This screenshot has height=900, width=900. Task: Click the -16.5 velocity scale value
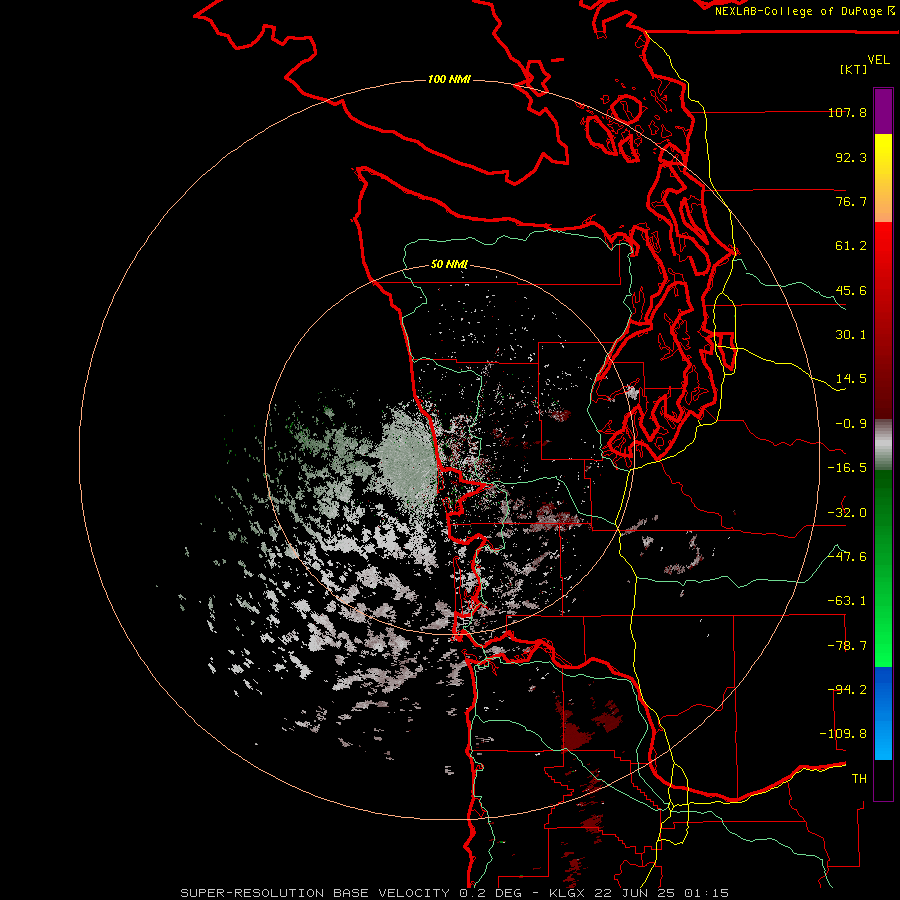click(847, 467)
